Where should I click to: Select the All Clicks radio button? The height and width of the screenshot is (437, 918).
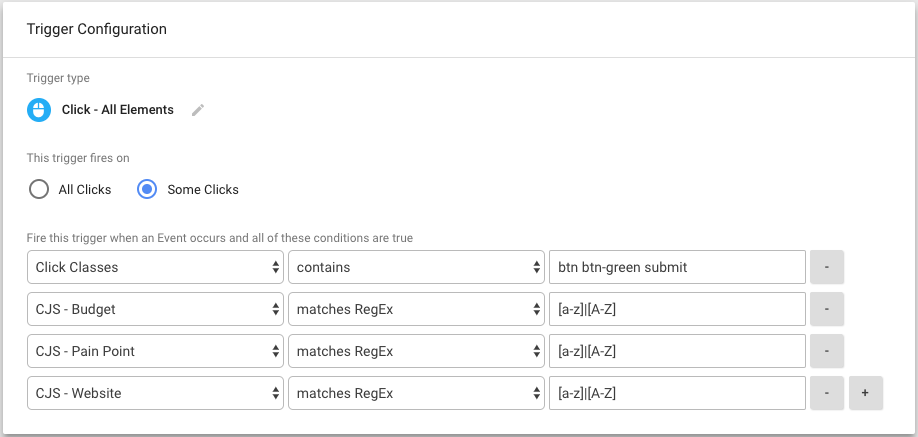[39, 189]
